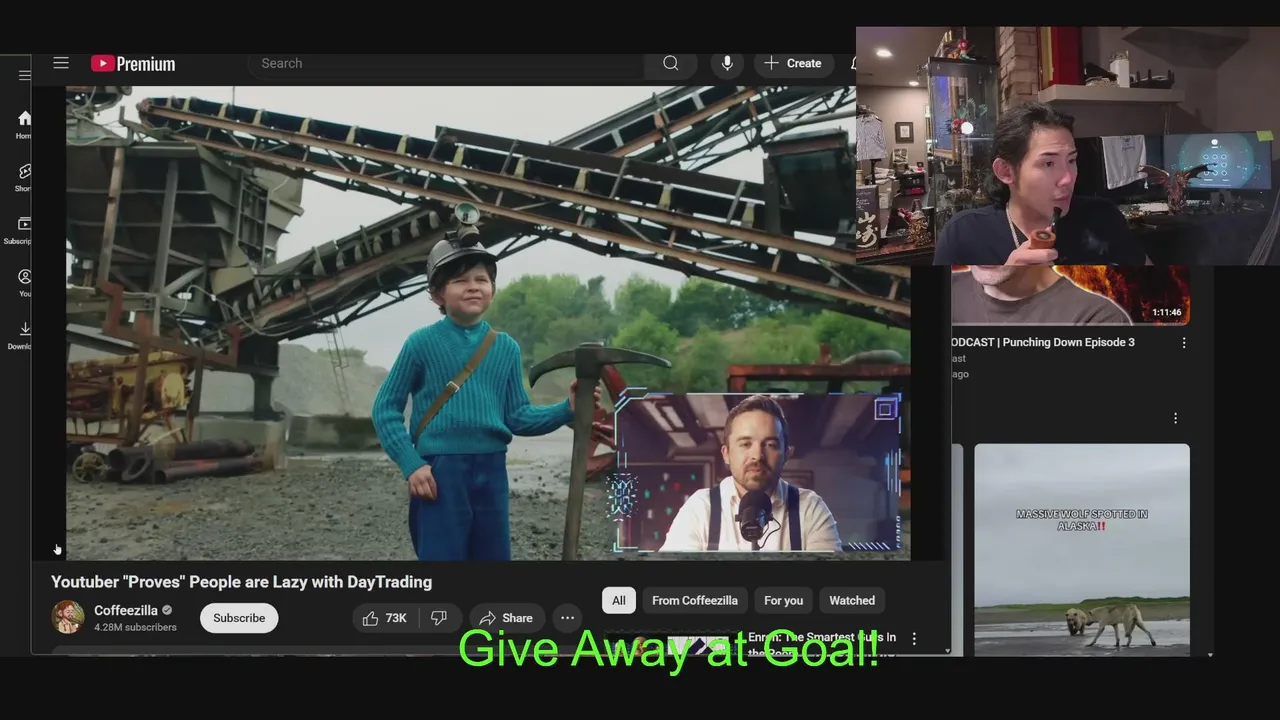The width and height of the screenshot is (1280, 720).
Task: Like the video with 73K likes
Action: [385, 618]
